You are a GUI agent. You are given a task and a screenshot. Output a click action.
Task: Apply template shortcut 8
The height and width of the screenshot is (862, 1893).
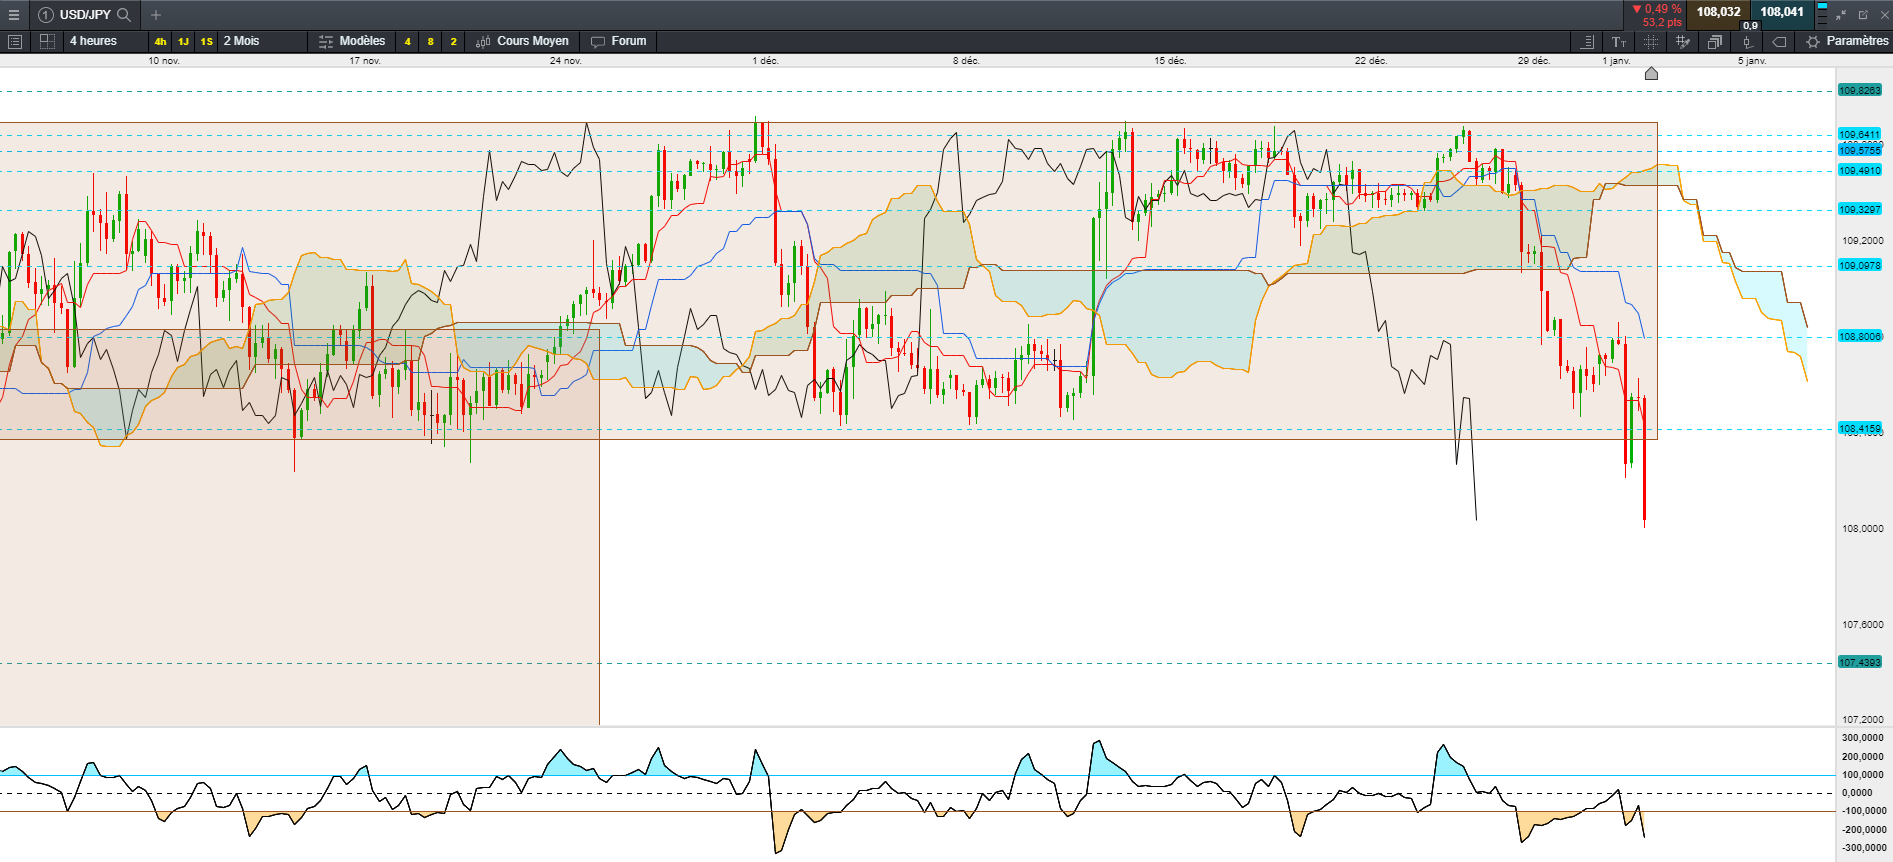[430, 41]
